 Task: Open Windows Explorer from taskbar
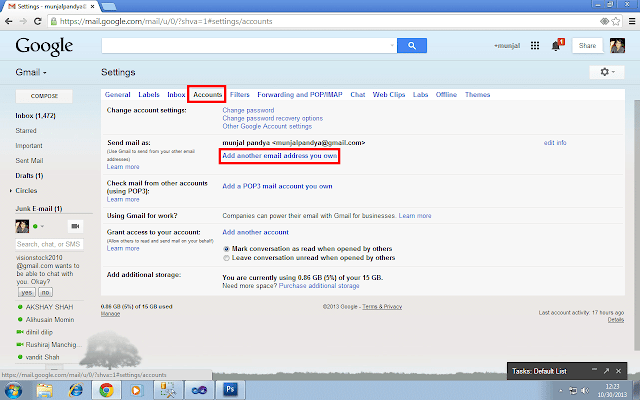point(44,390)
